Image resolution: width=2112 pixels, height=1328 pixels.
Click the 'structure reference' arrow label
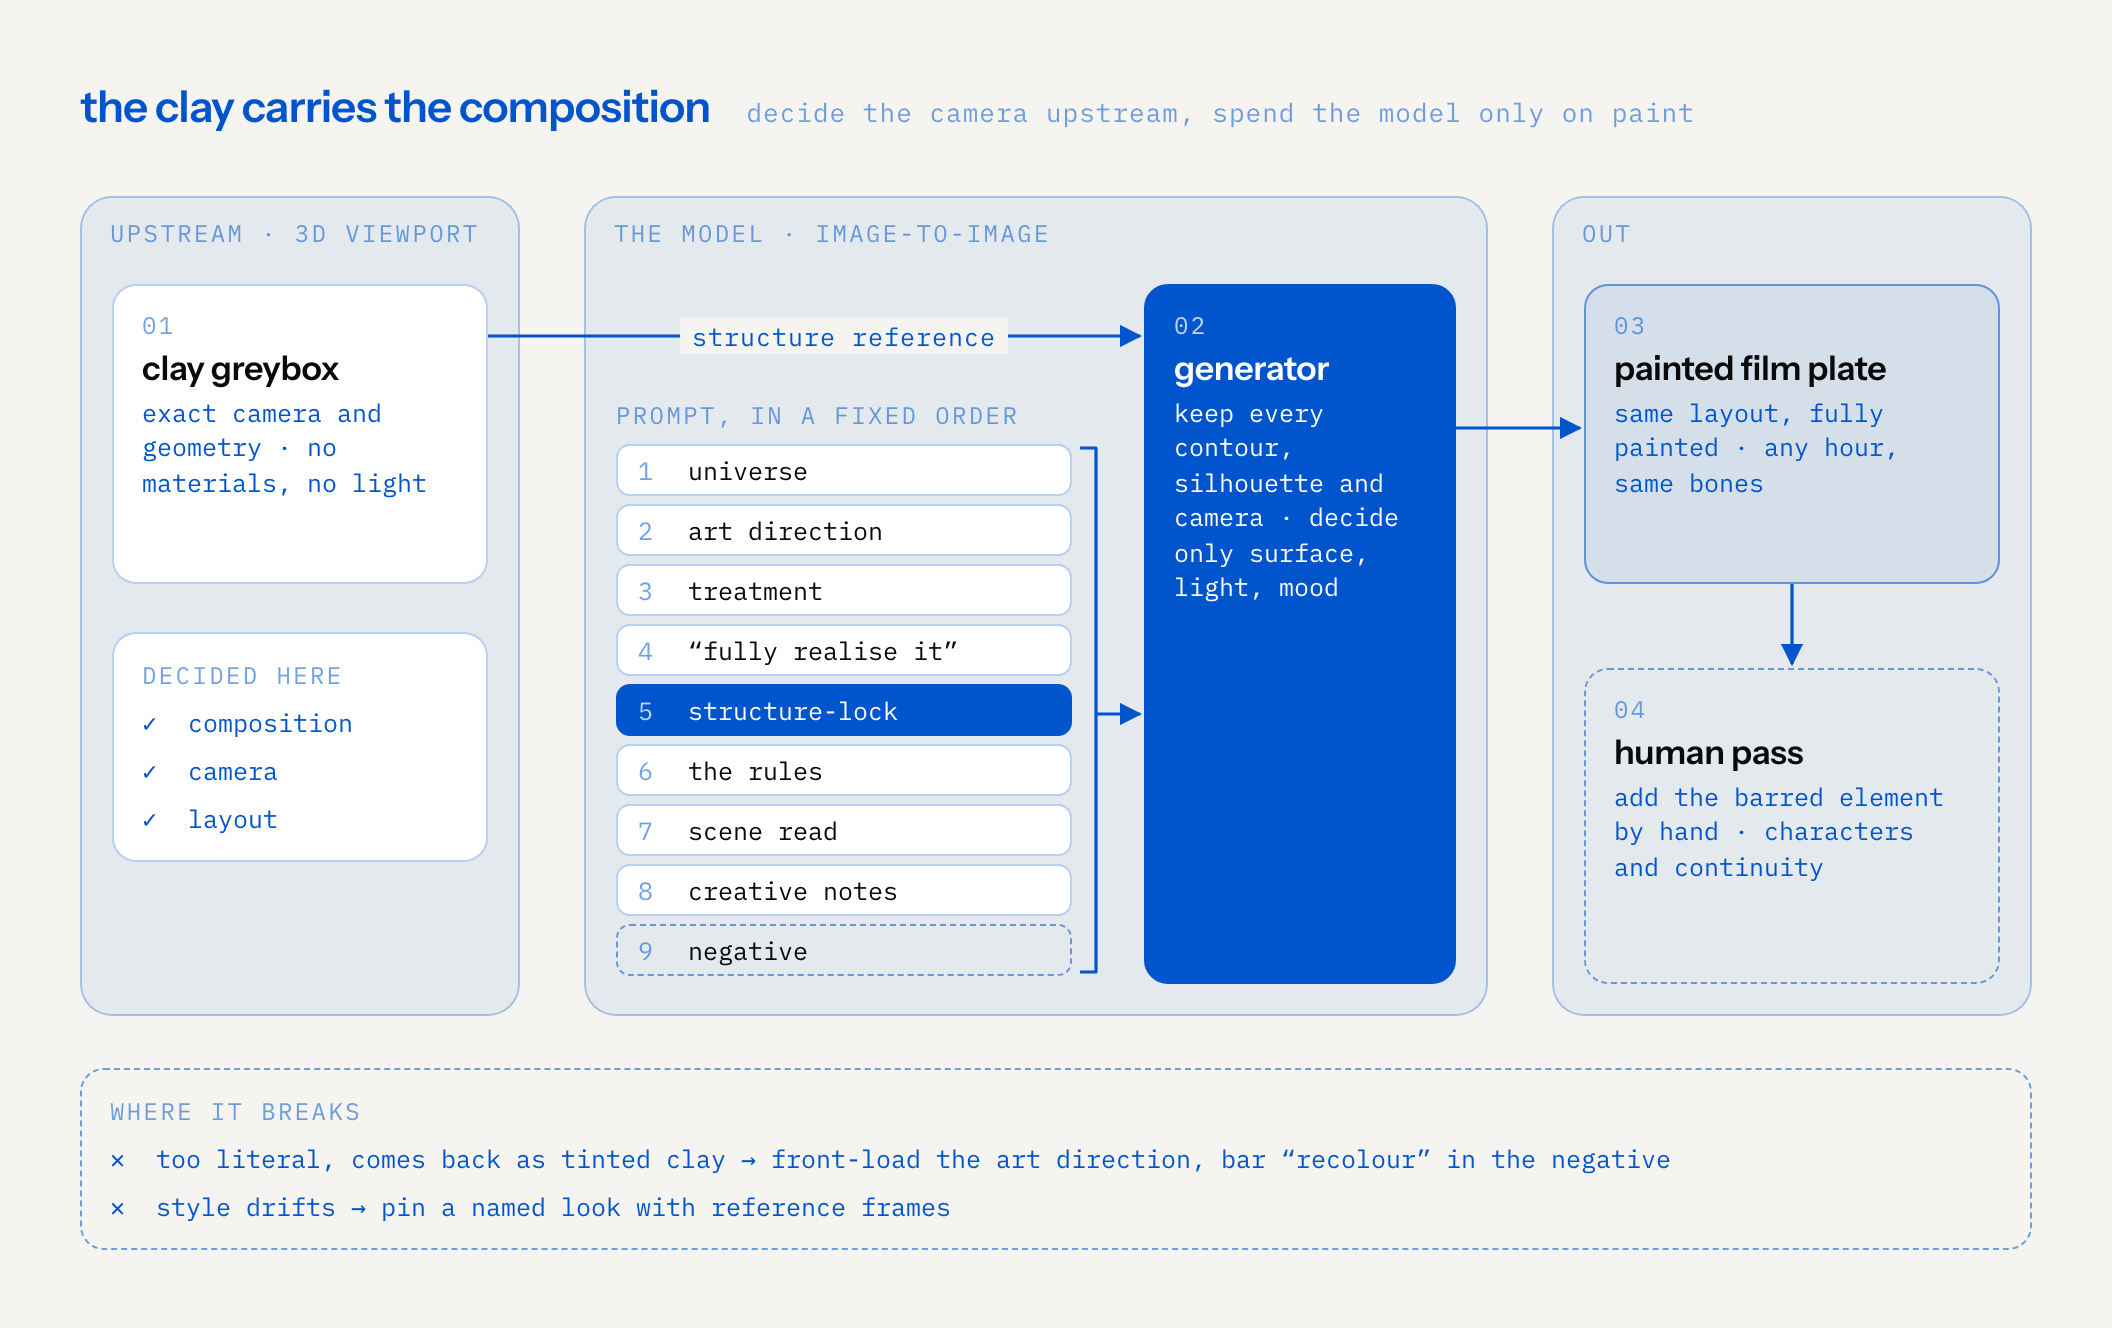coord(843,338)
